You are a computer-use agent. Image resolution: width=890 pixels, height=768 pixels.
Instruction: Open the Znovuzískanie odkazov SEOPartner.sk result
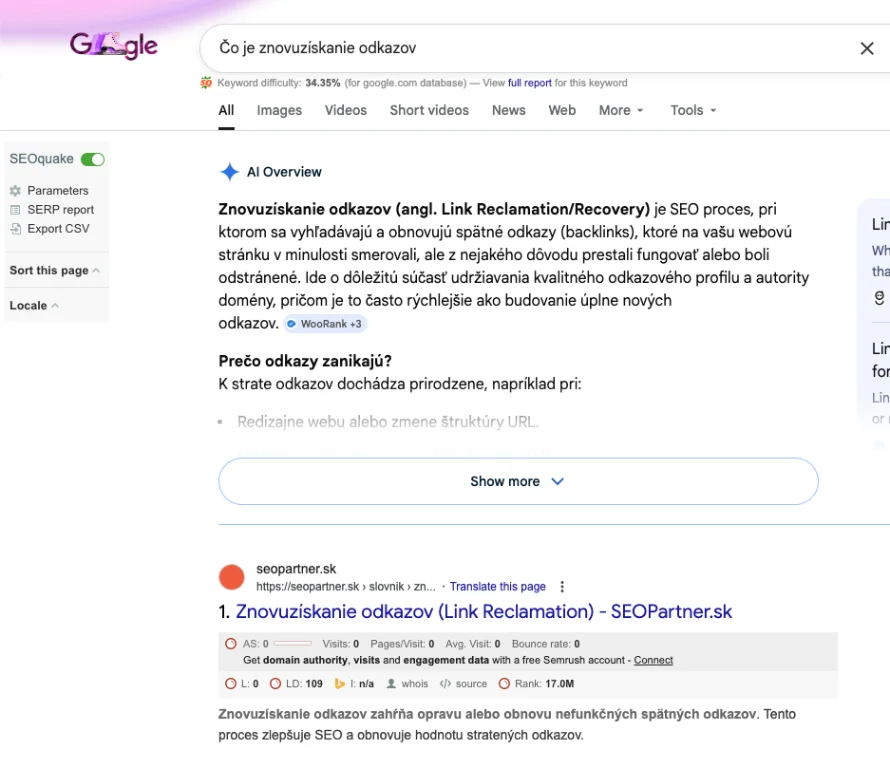click(x=484, y=612)
